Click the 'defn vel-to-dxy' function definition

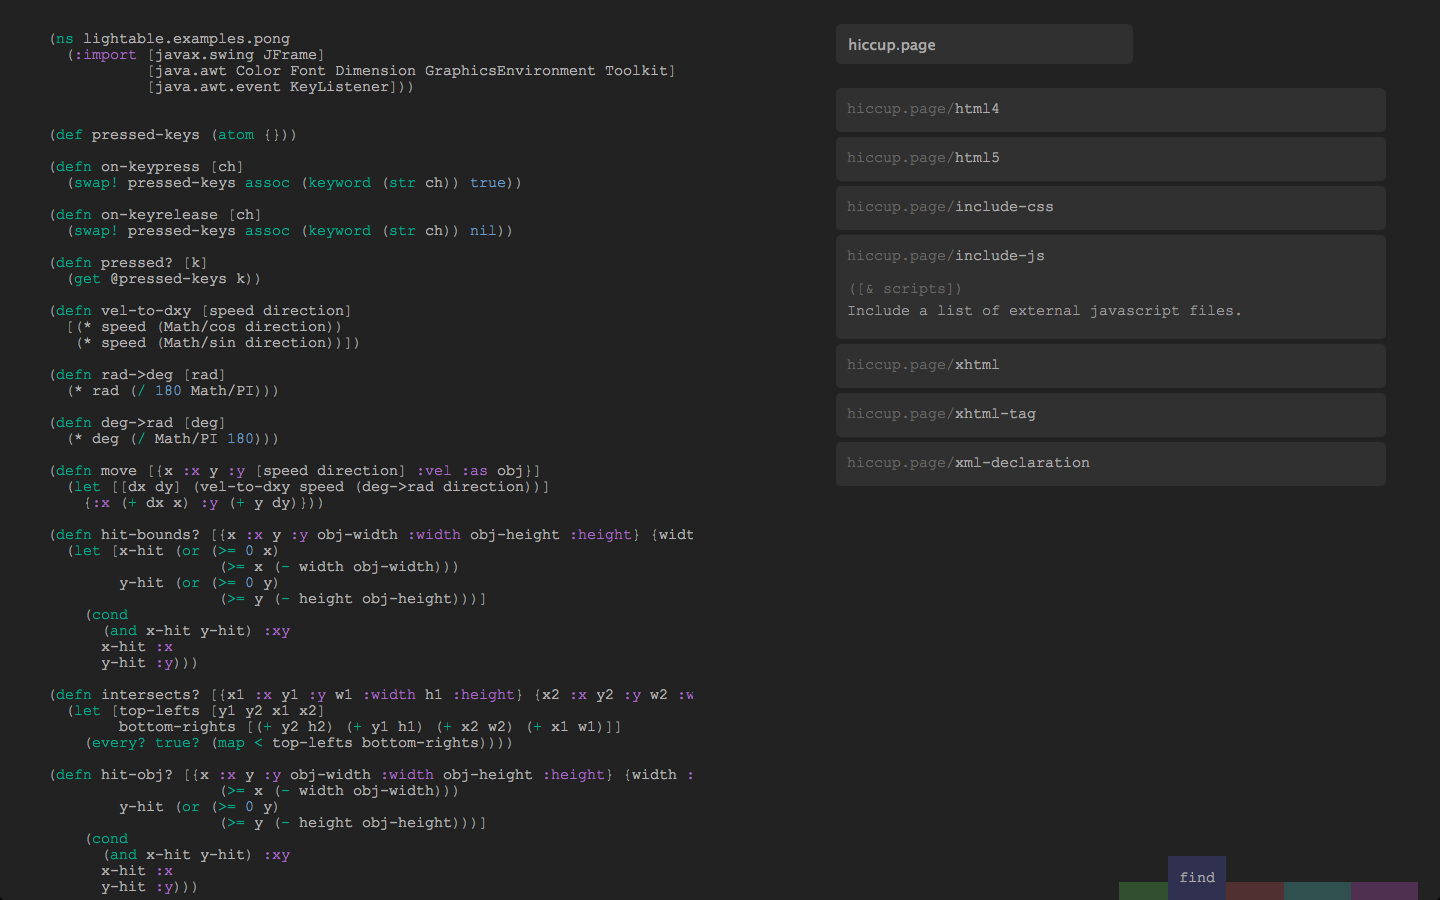click(x=200, y=311)
